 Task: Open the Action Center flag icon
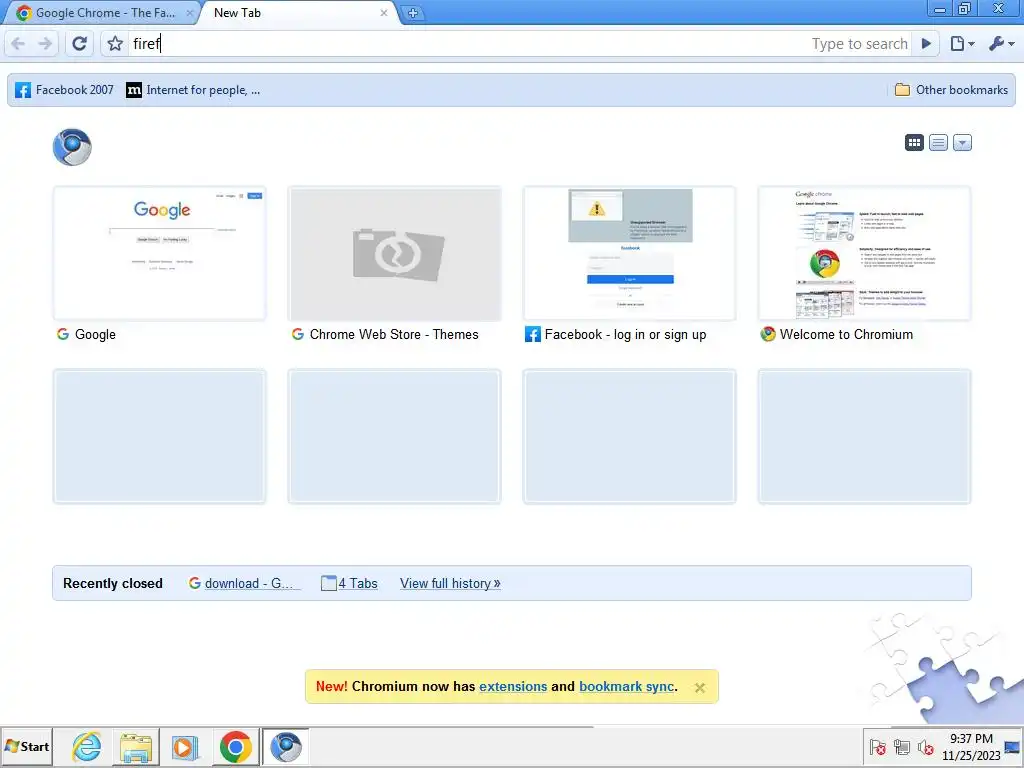[878, 747]
